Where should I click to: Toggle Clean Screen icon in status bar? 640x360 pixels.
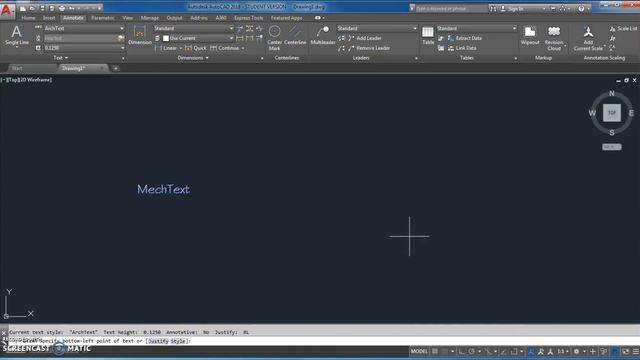pyautogui.click(x=626, y=351)
